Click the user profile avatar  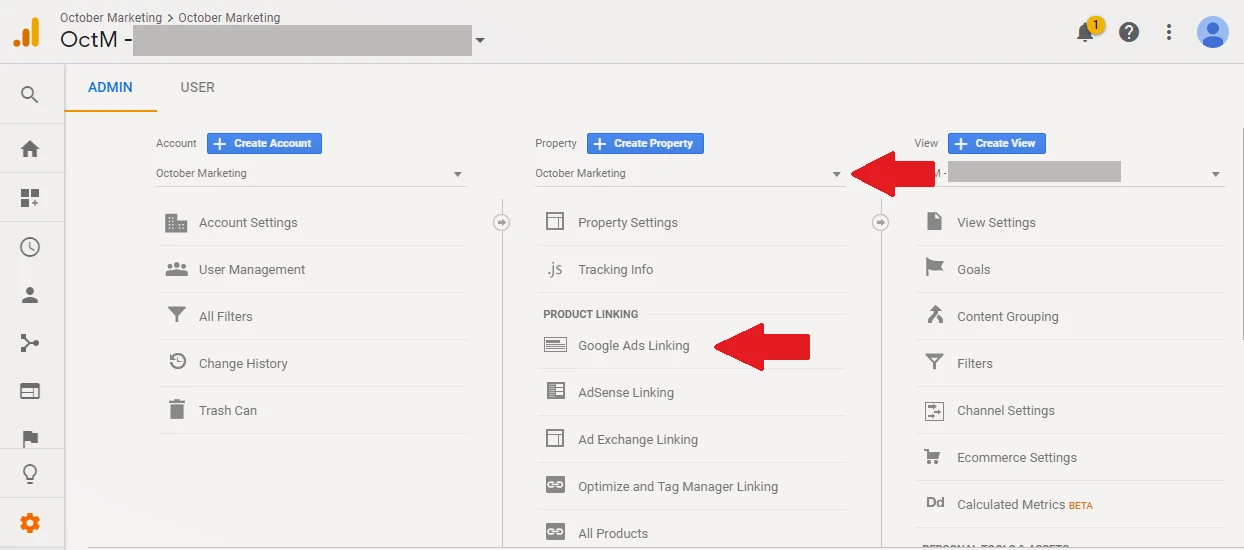[x=1212, y=32]
